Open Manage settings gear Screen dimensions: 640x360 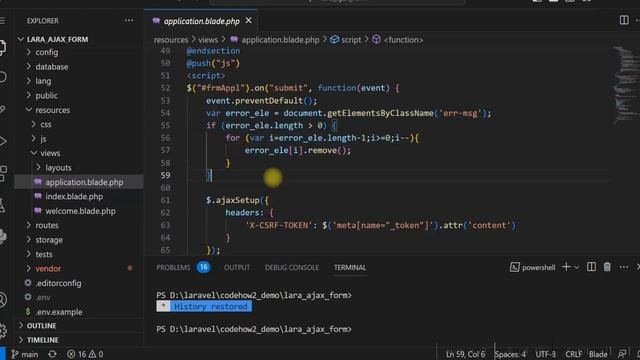[x=3, y=331]
